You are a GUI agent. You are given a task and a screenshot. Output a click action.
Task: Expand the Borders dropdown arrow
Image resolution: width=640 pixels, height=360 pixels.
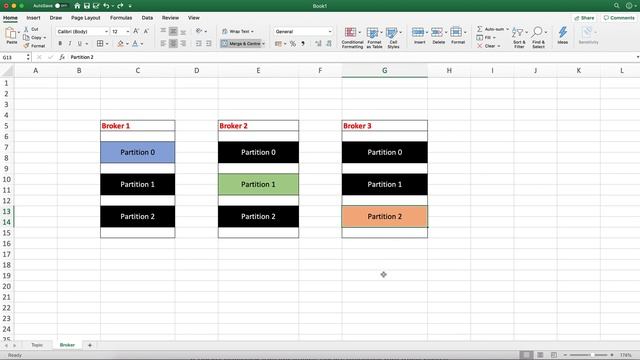click(x=107, y=44)
